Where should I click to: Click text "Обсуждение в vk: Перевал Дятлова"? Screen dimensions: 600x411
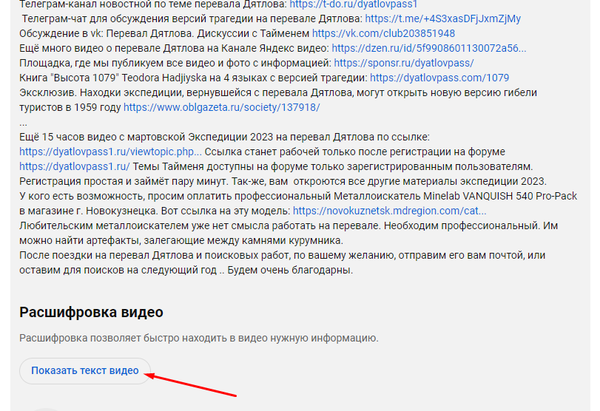107,34
